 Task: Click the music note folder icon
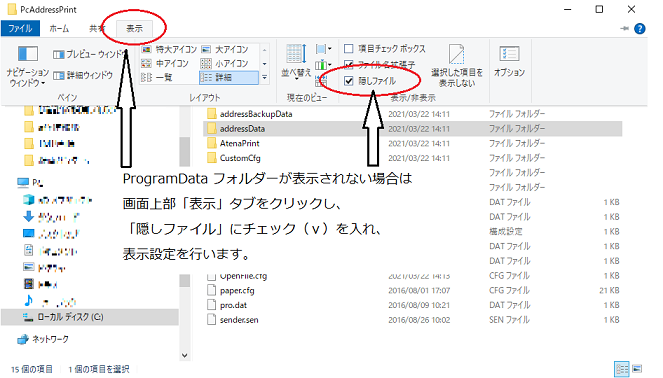(28, 301)
